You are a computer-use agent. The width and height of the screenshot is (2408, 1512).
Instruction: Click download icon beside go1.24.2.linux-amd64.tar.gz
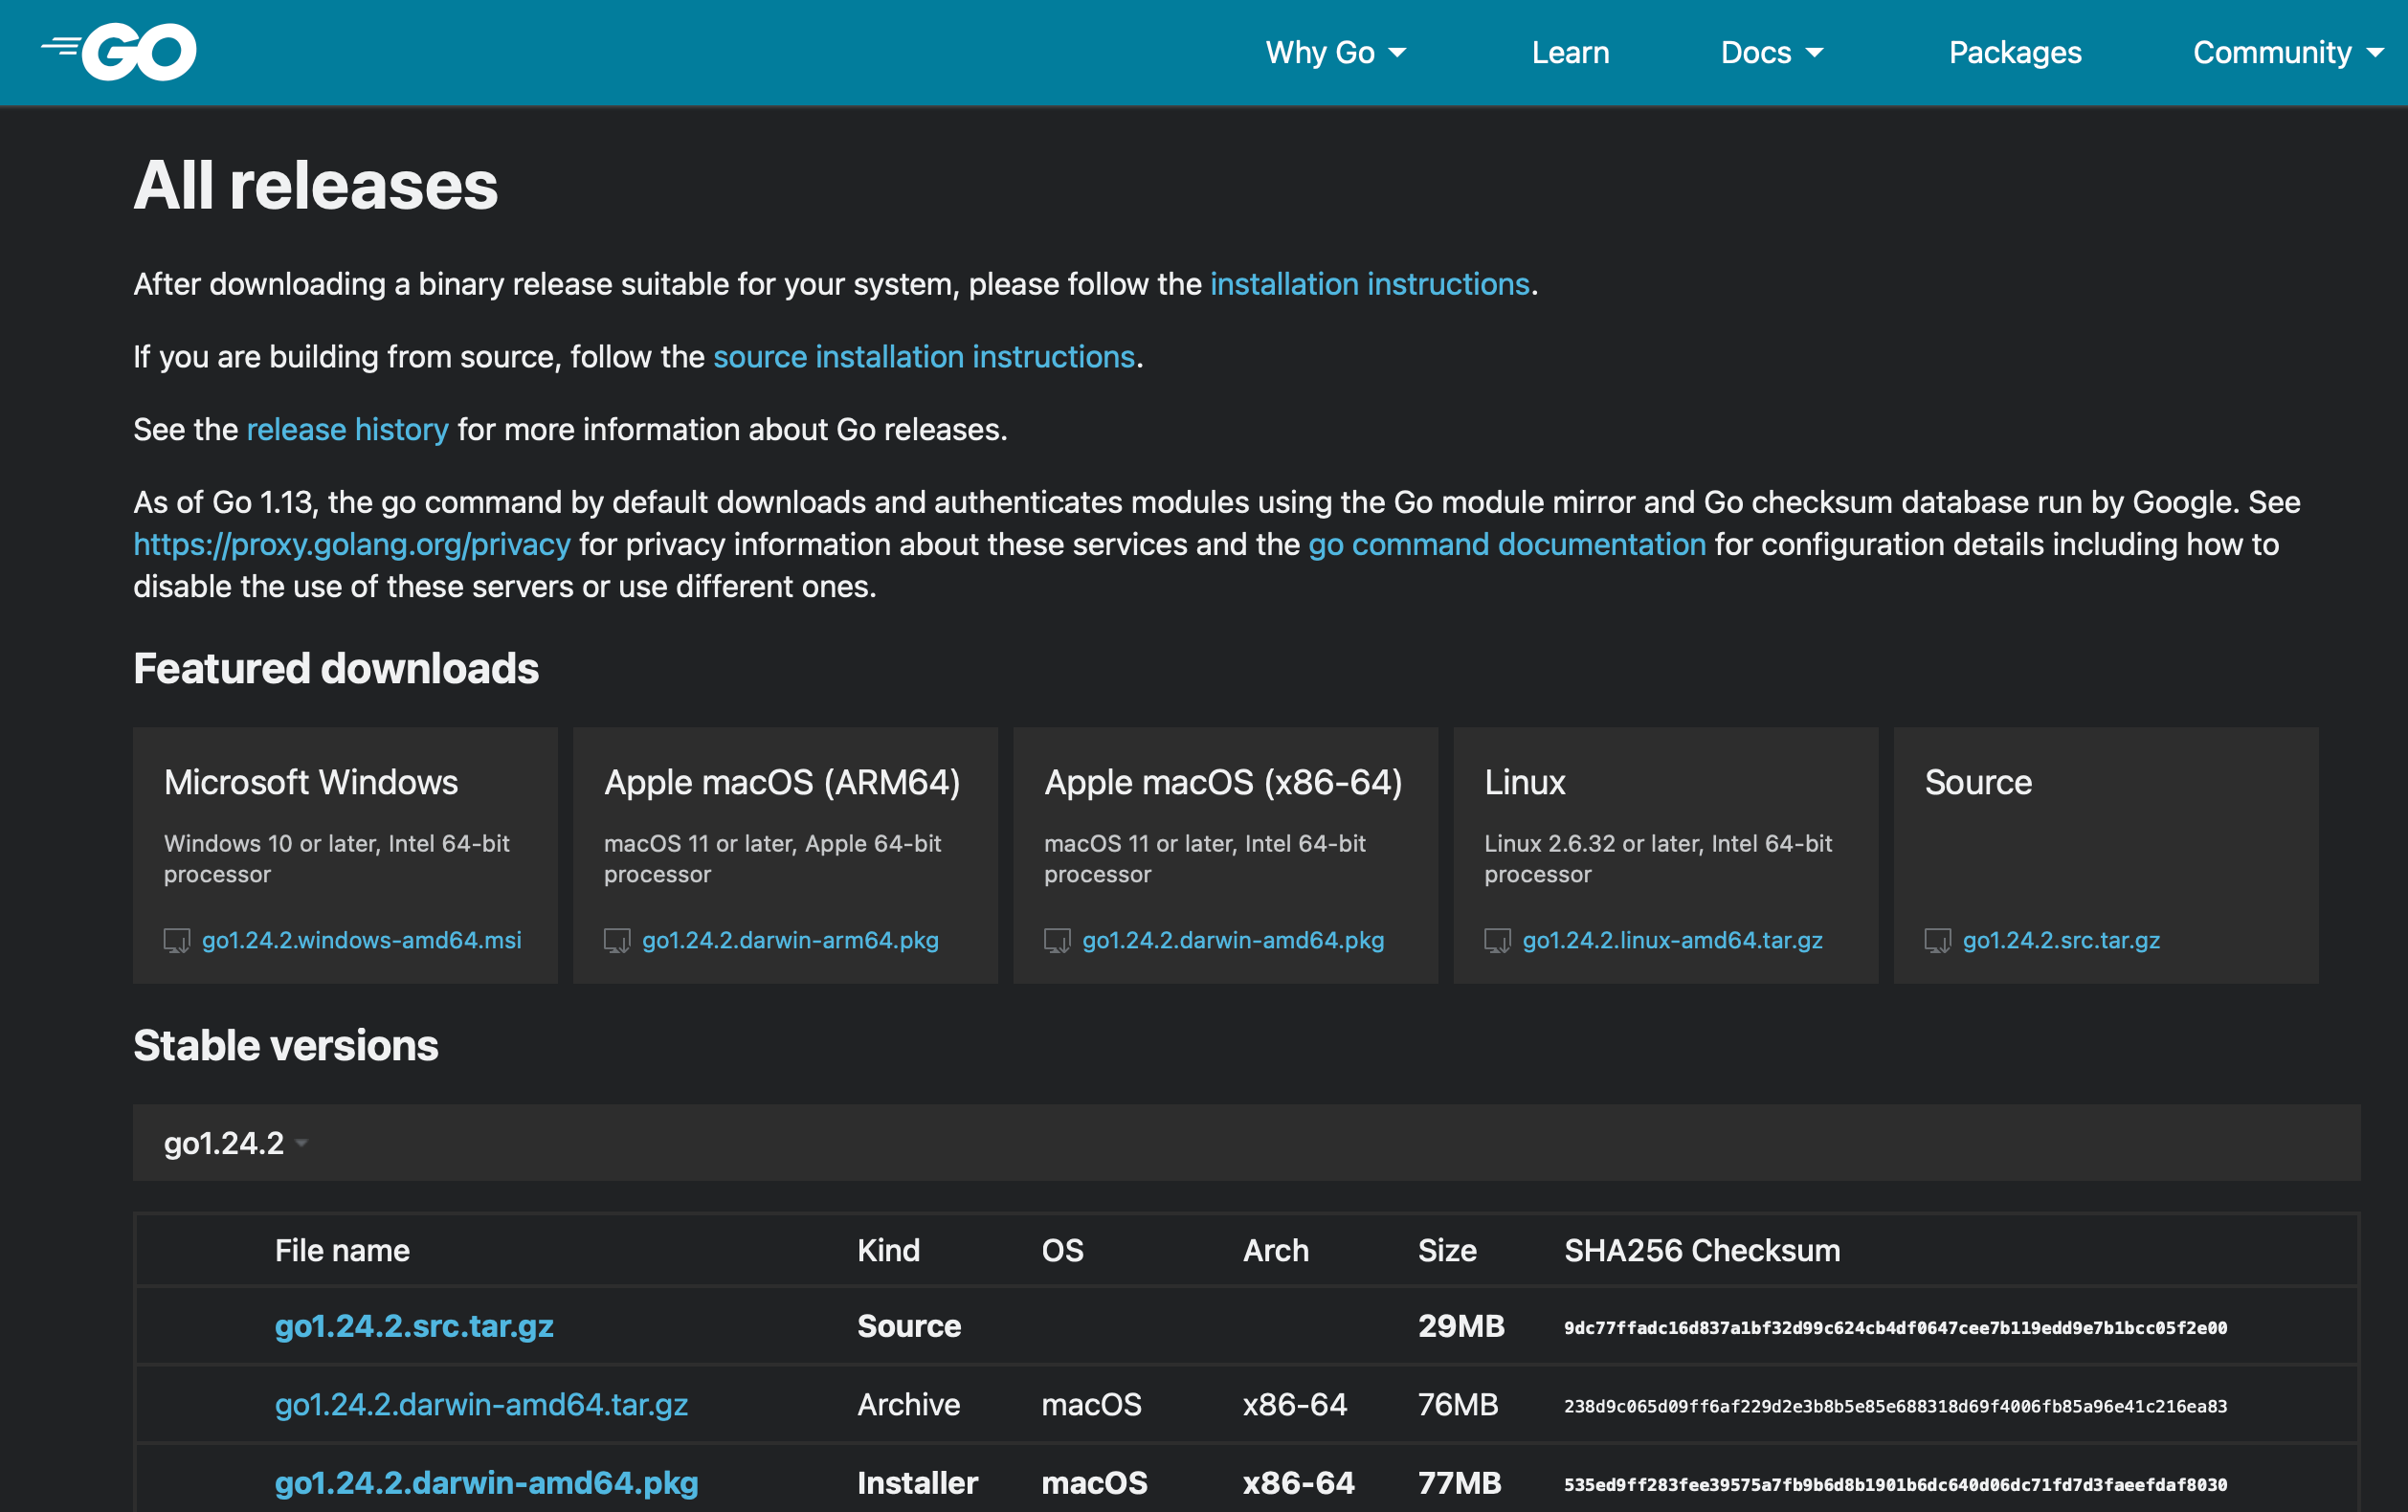[1497, 941]
